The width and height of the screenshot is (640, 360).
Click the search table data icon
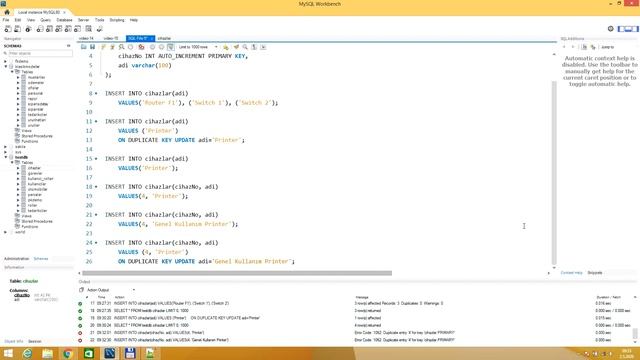pos(89,29)
